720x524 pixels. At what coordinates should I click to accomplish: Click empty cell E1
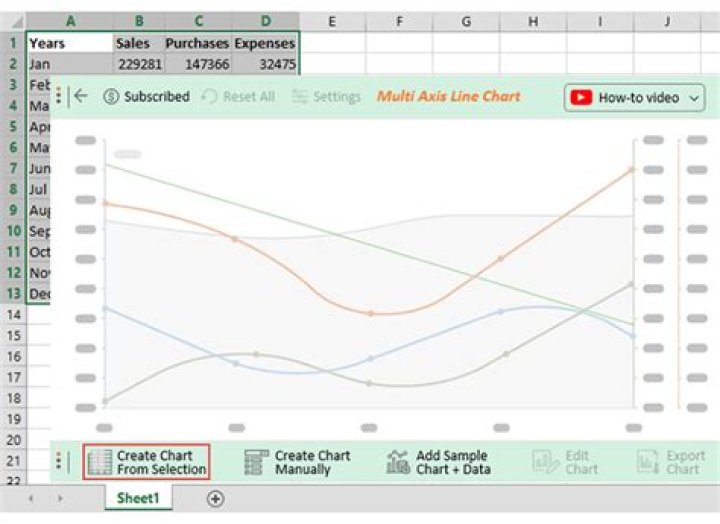point(332,43)
